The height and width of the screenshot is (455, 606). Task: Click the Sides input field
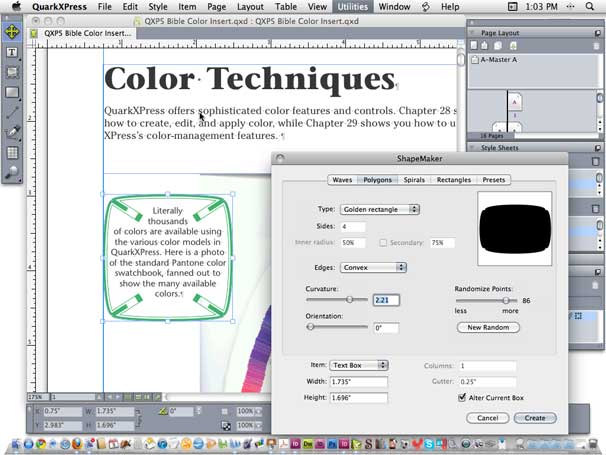click(353, 227)
